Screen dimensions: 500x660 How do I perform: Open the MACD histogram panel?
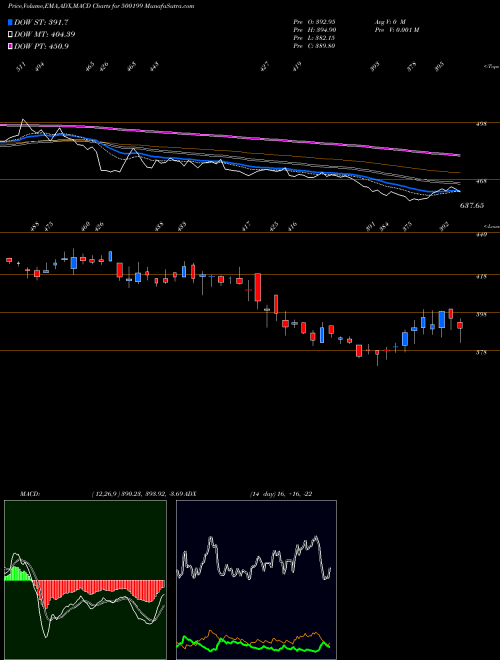pos(85,580)
